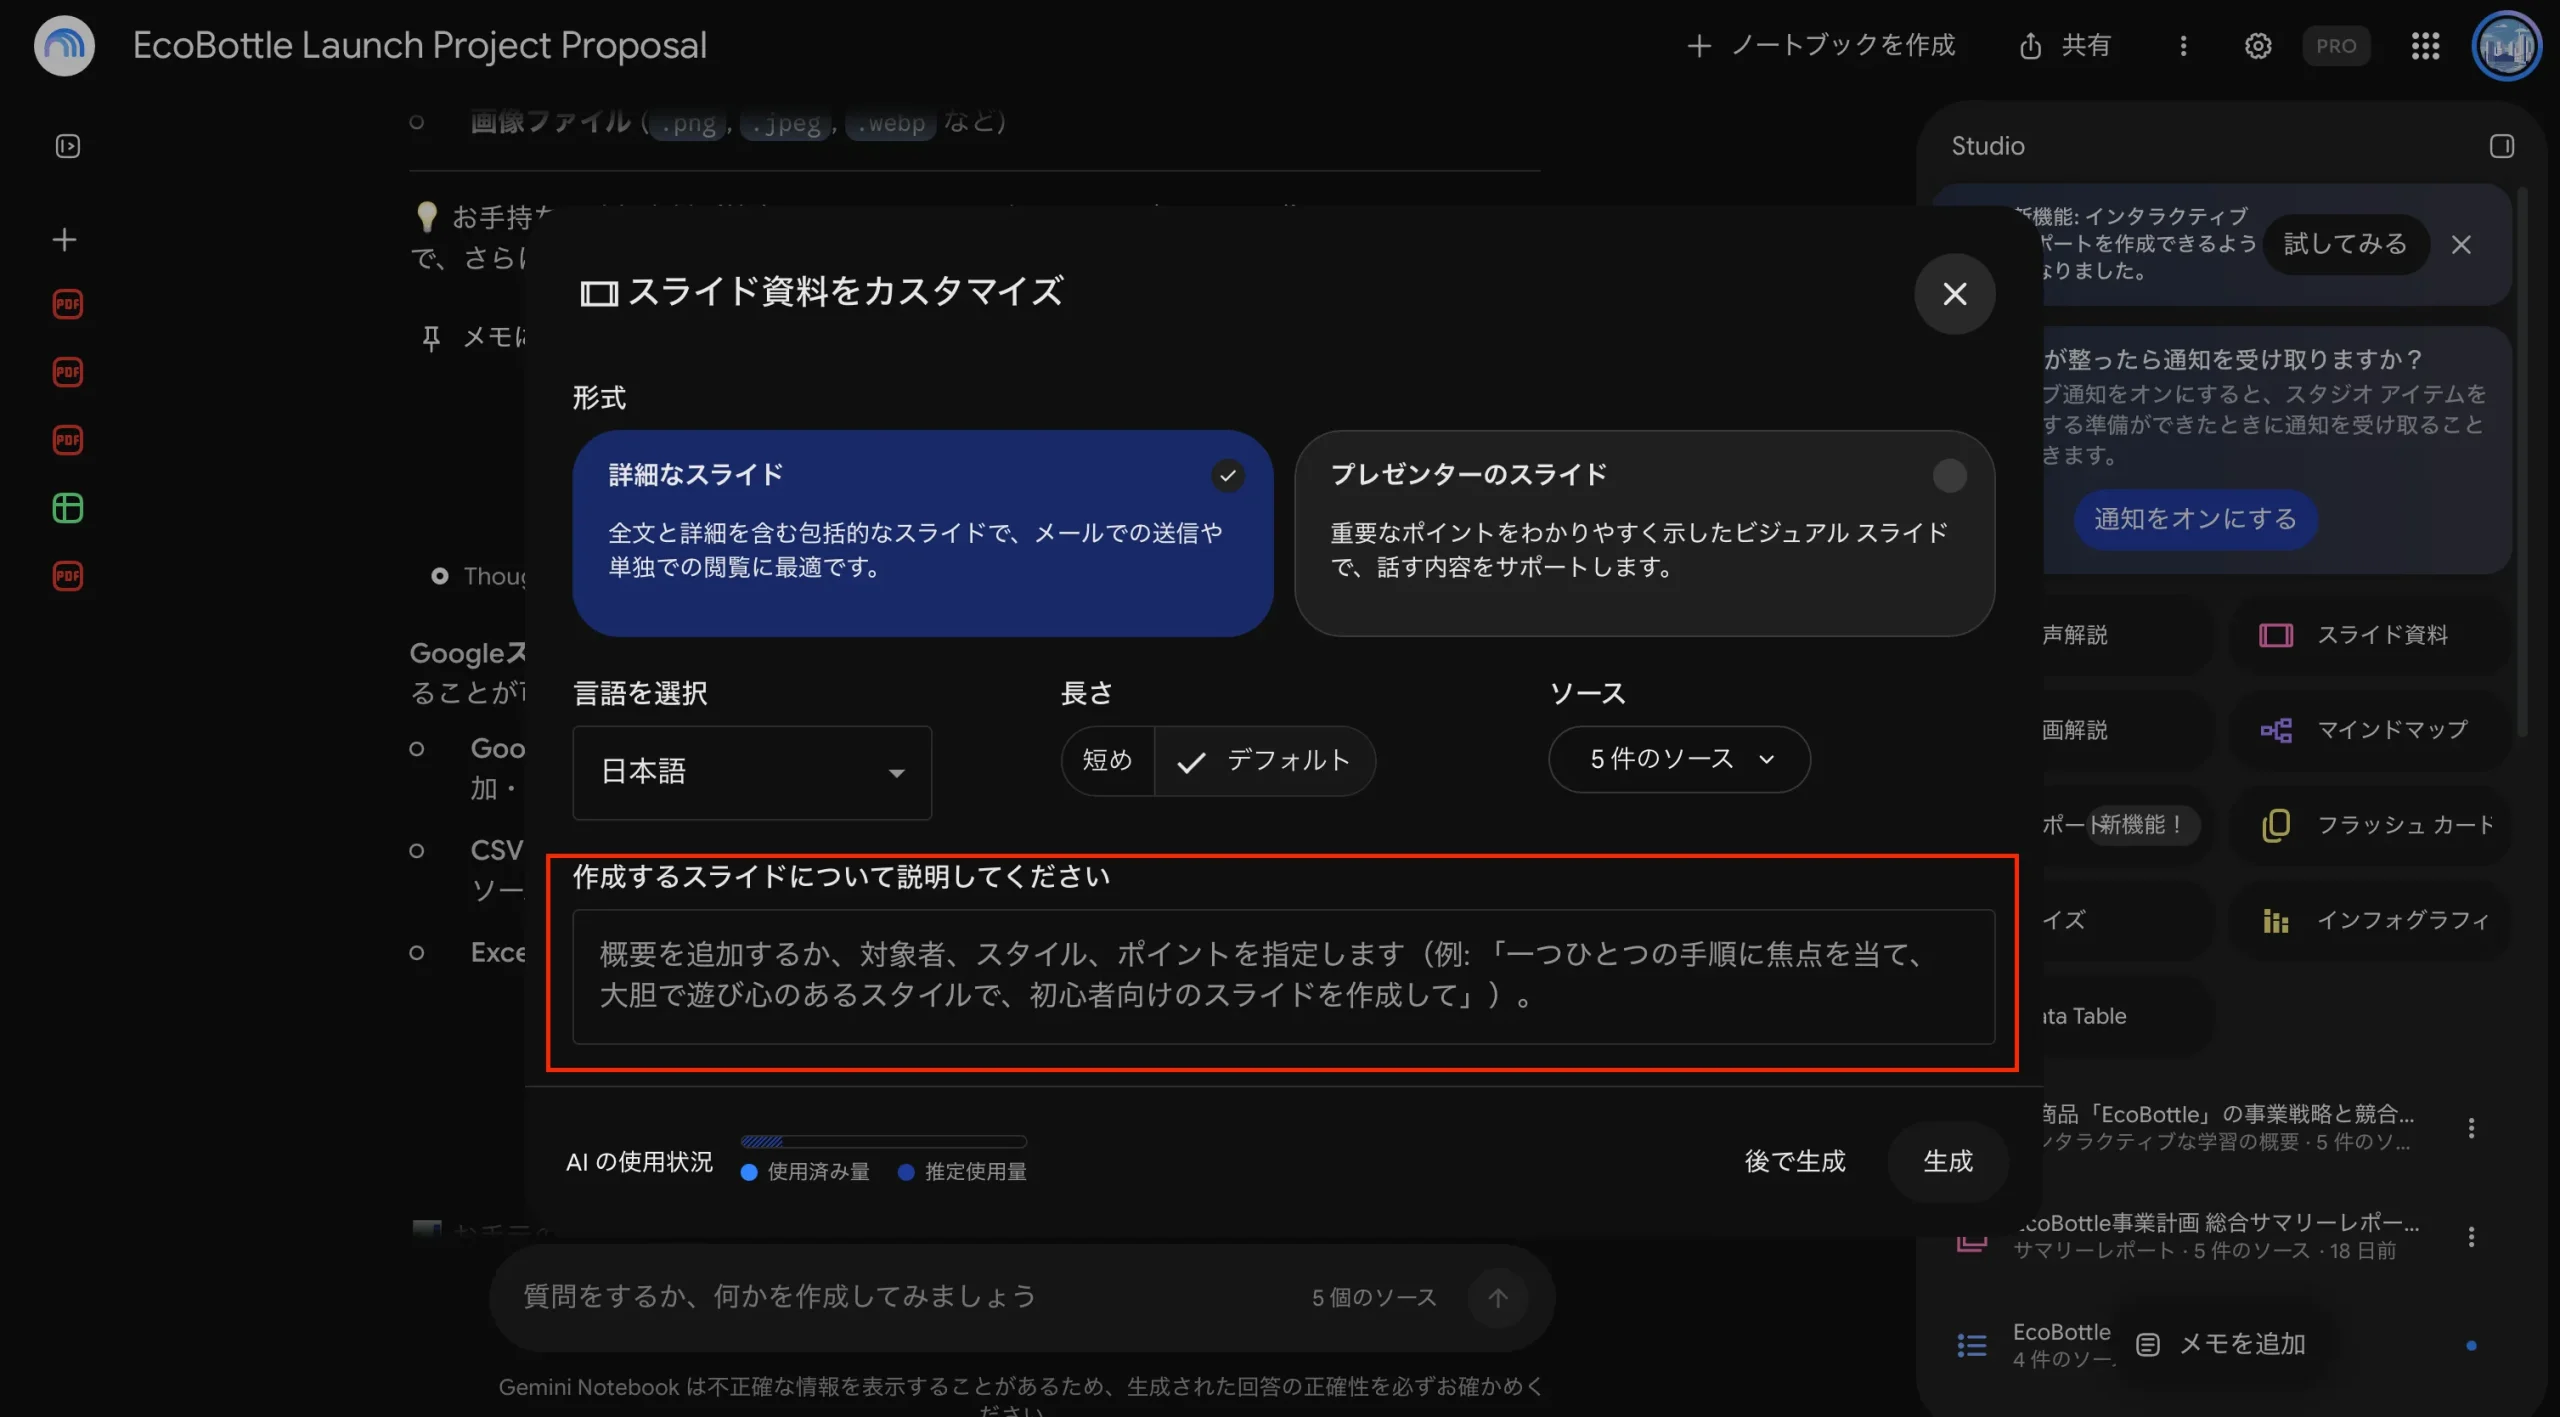Open the three-dot menu in header
This screenshot has width=2560, height=1417.
coord(2183,46)
